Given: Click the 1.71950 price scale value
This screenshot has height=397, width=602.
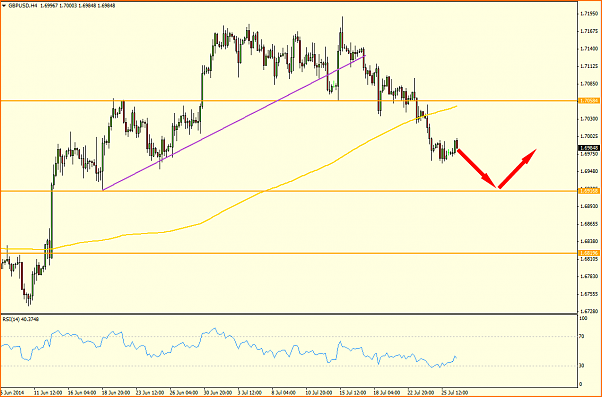Looking at the screenshot, I should [x=590, y=13].
